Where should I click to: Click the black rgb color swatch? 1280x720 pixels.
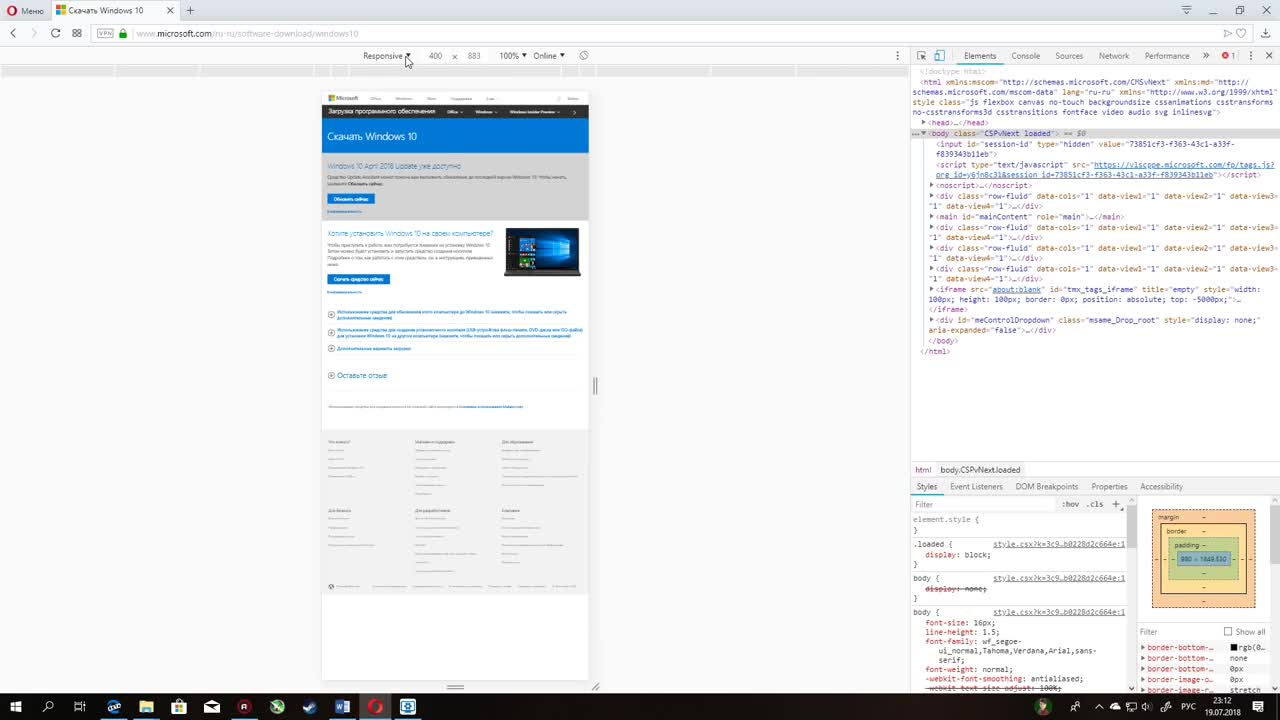(x=1234, y=647)
